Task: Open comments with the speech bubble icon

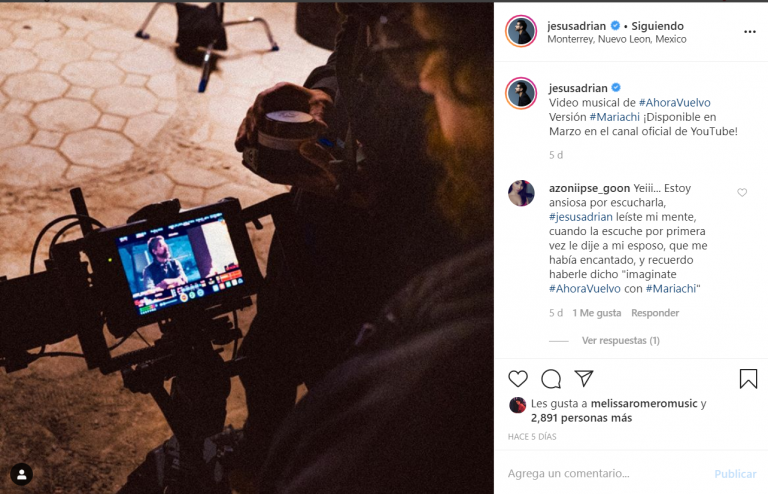Action: [x=551, y=379]
